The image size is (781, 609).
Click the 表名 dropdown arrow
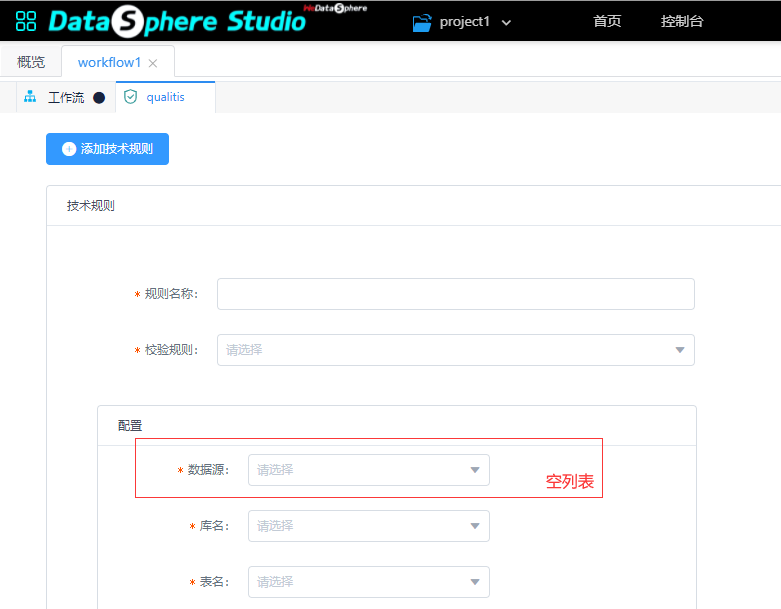pyautogui.click(x=475, y=582)
